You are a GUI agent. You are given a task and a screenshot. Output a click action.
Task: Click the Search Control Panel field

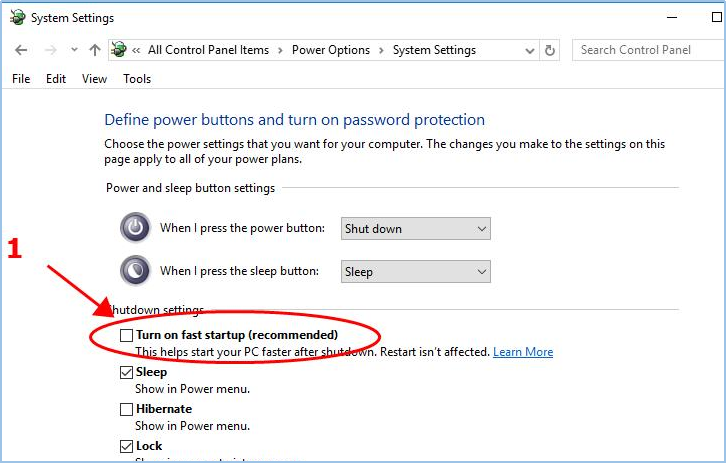[645, 50]
